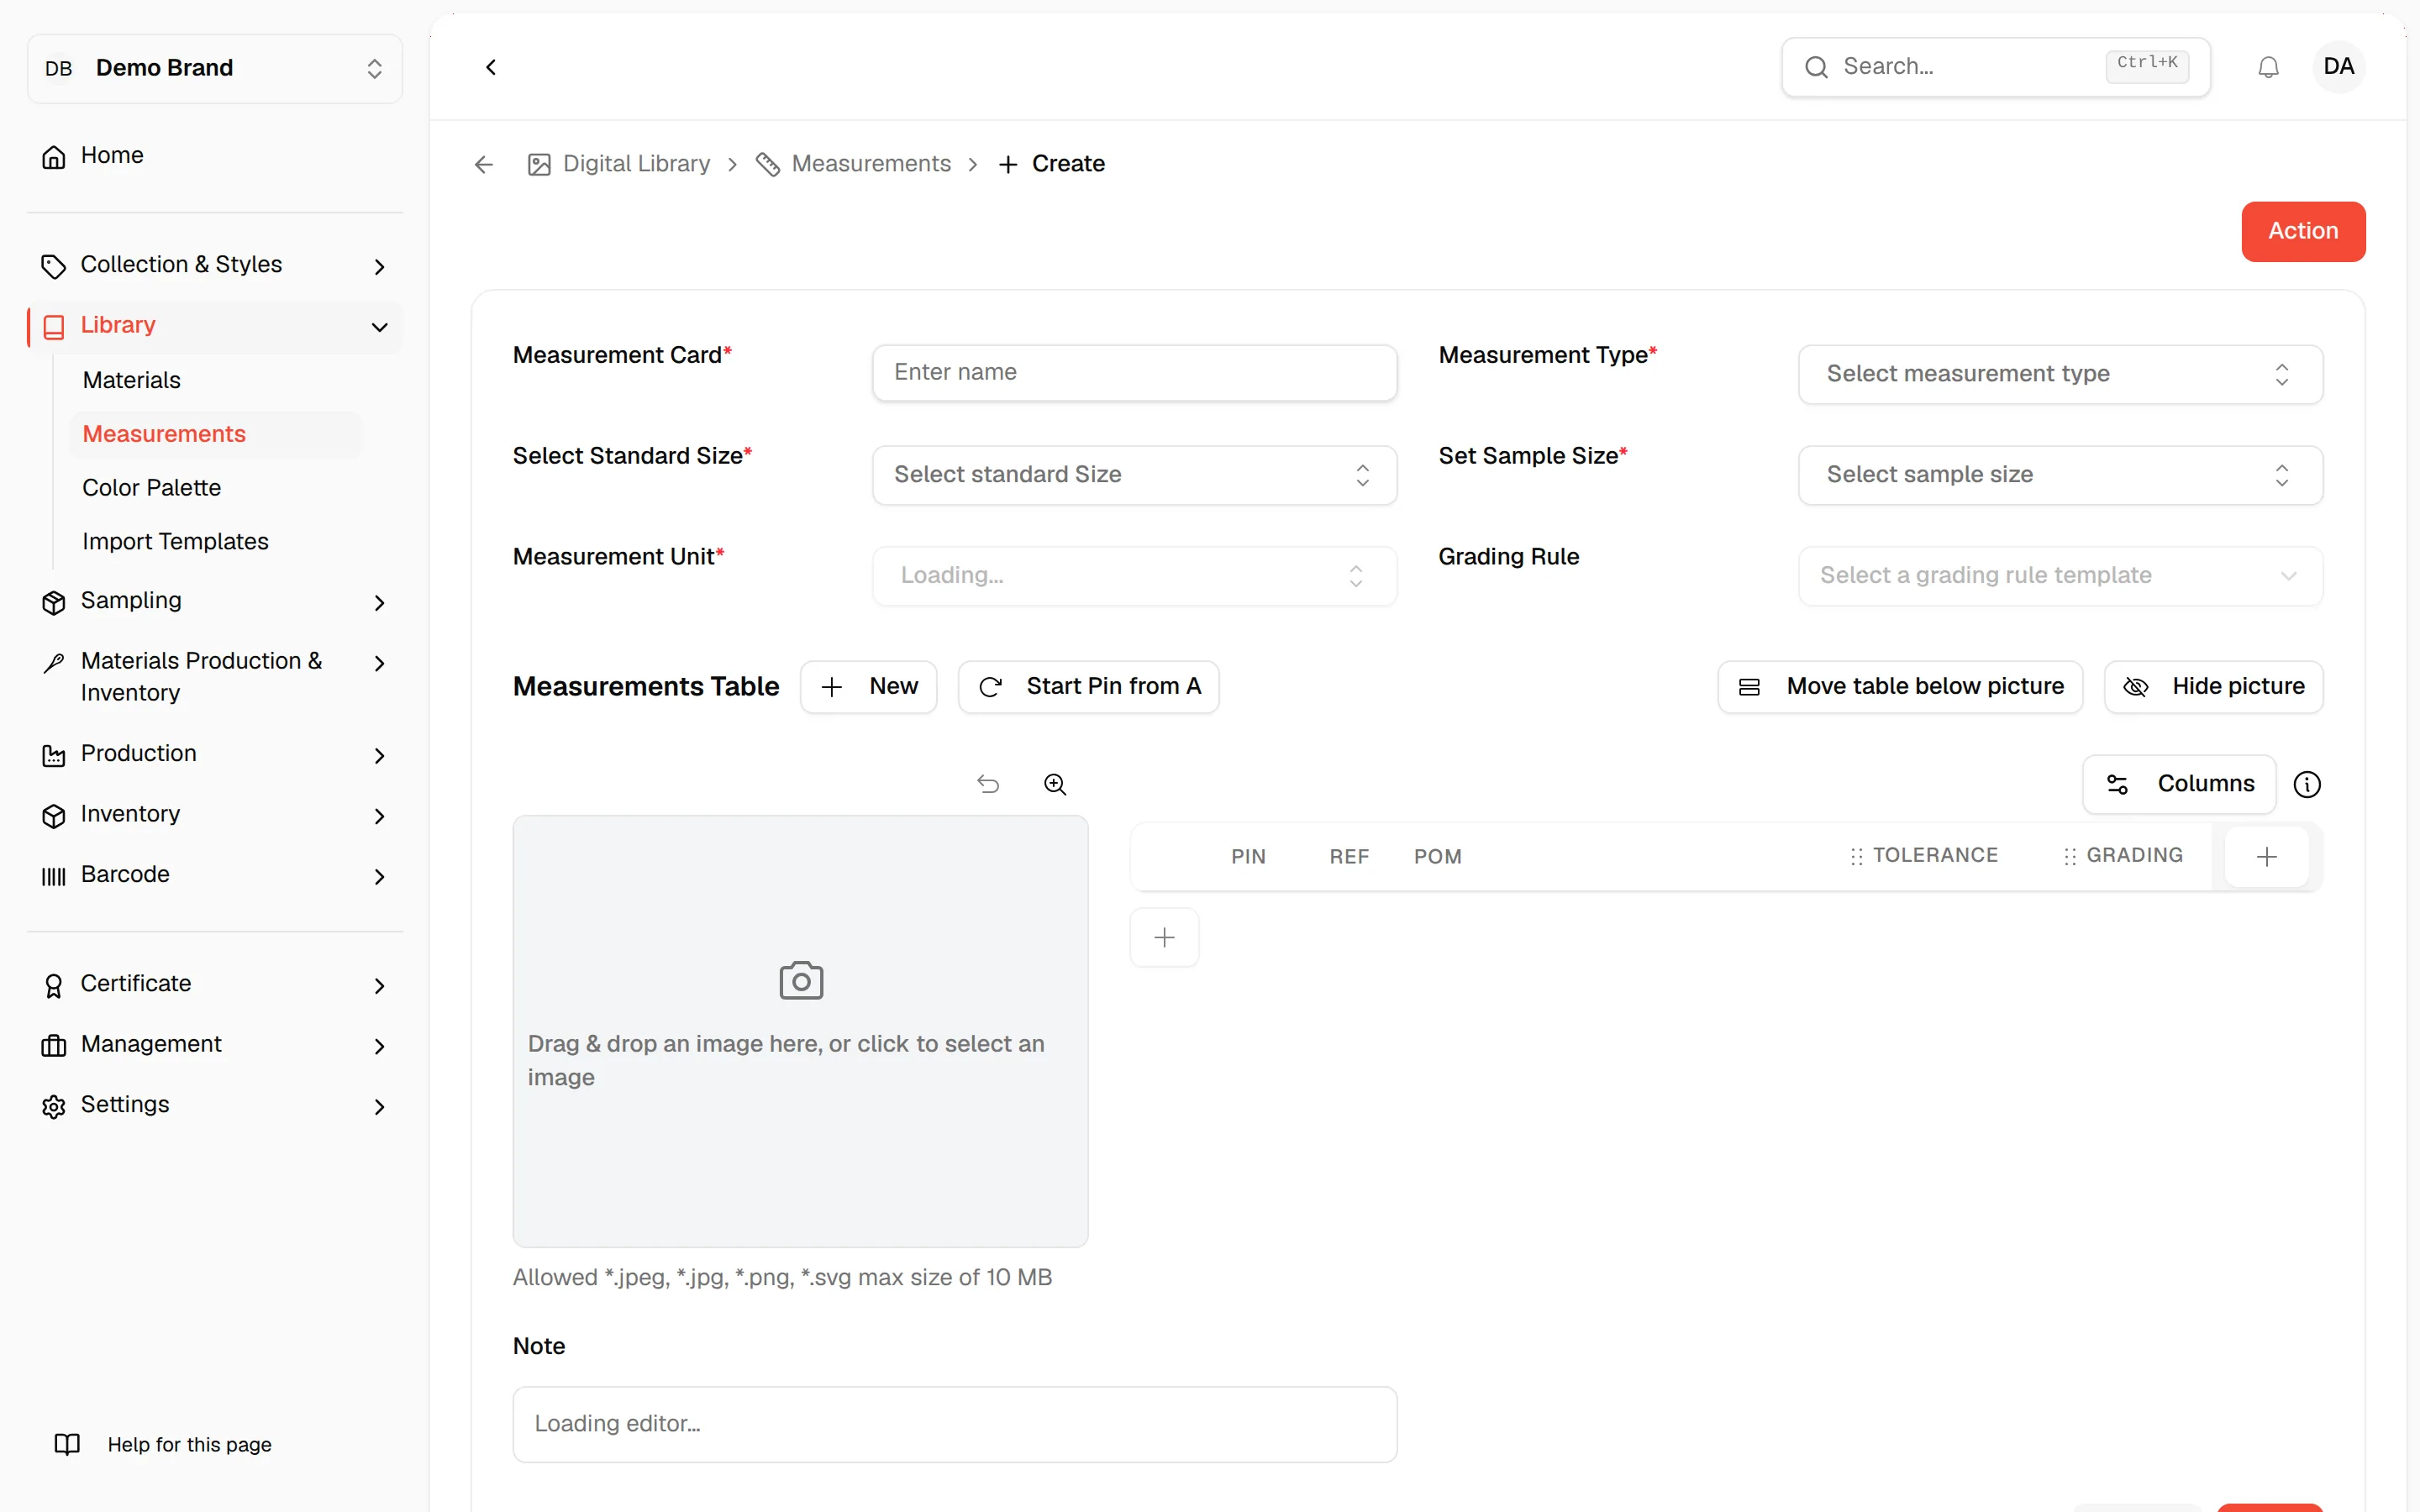Open the Select standard Size dropdown
2420x1512 pixels.
coord(1134,475)
